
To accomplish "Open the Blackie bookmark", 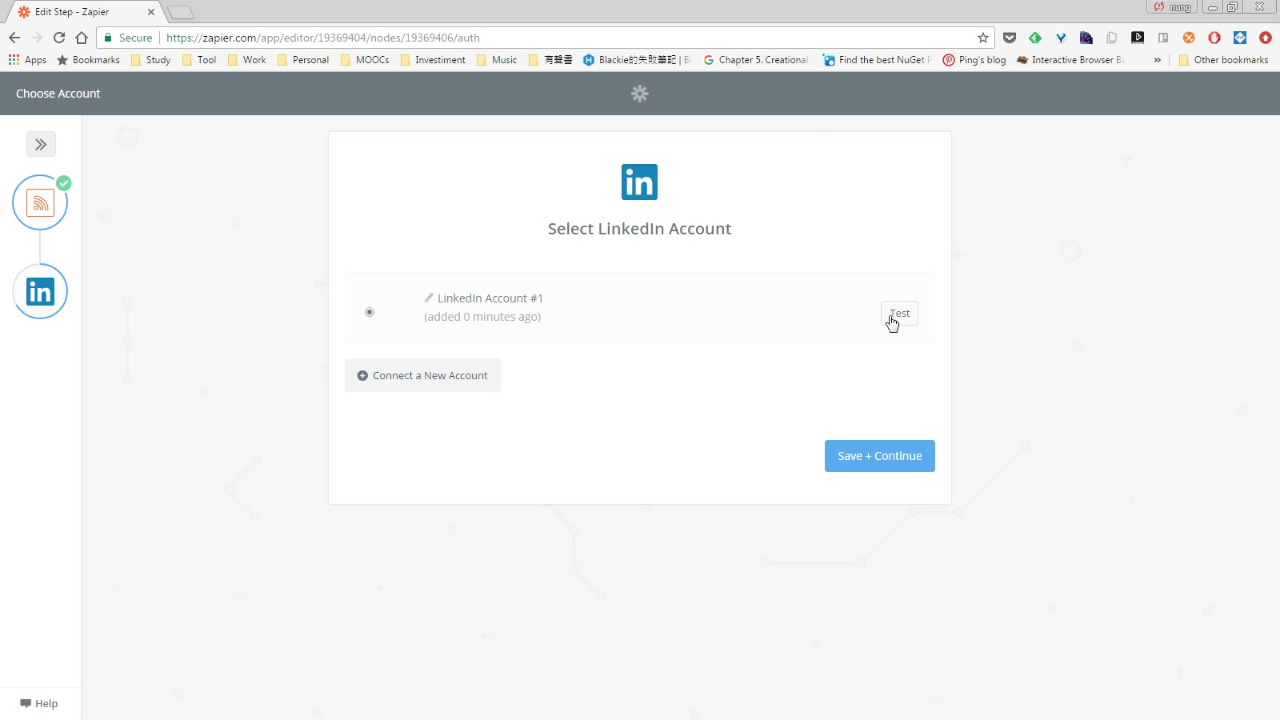I will [637, 60].
